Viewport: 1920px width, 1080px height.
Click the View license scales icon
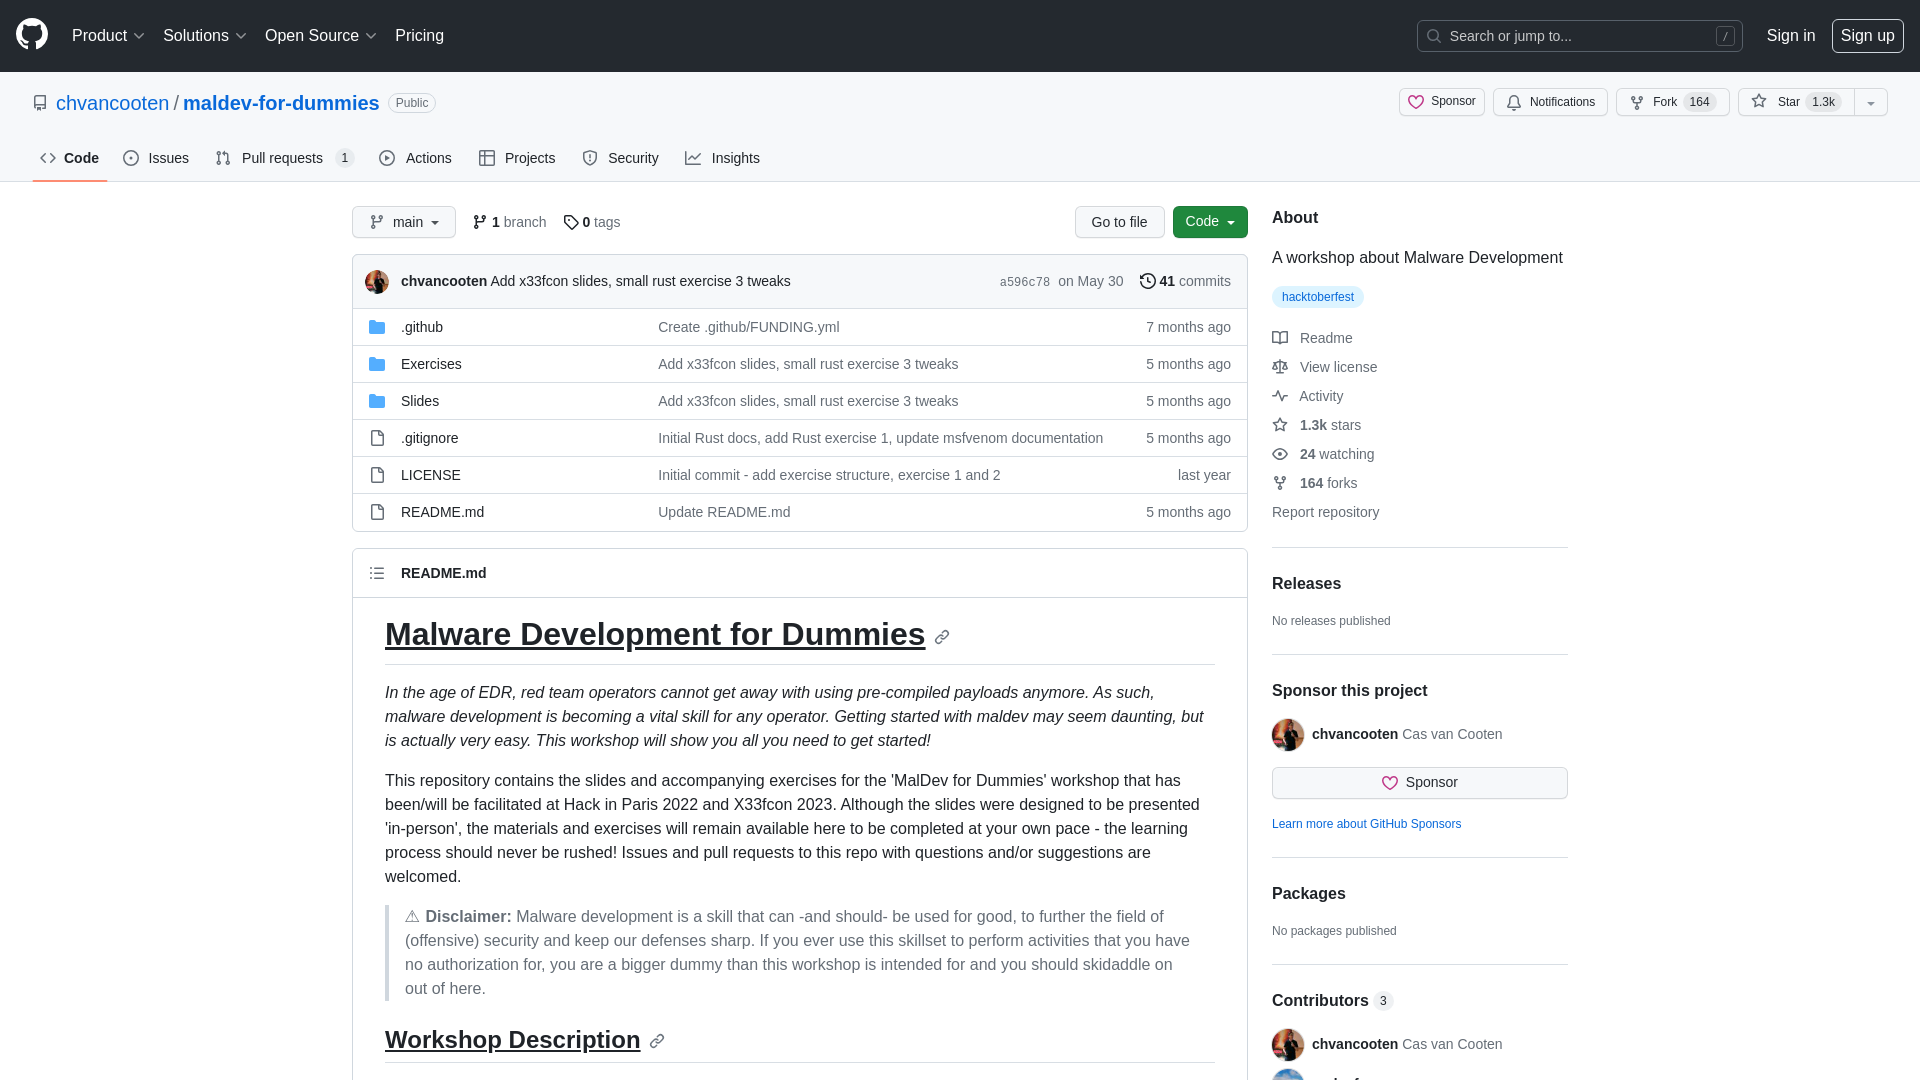(x=1281, y=367)
